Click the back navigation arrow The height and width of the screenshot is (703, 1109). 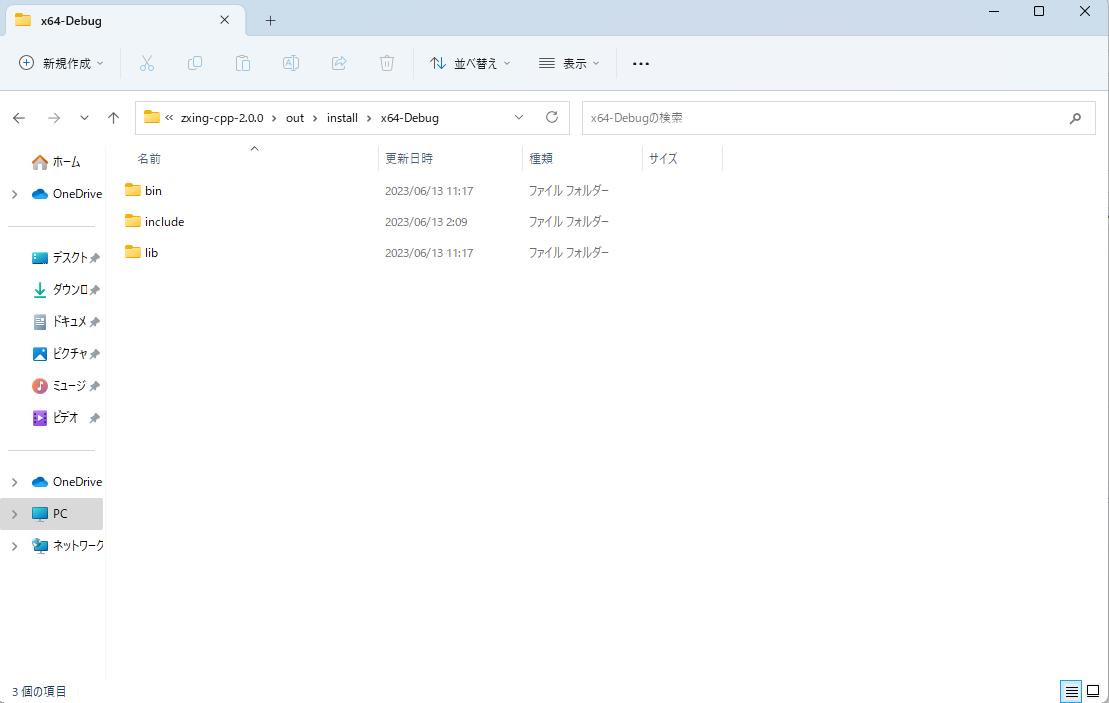tap(18, 117)
